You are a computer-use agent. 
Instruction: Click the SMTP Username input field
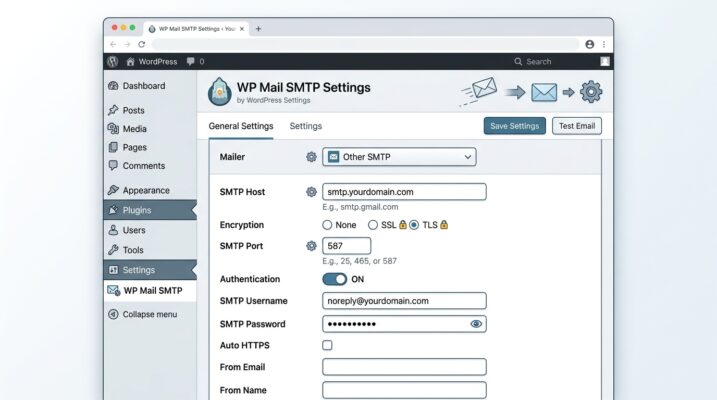click(404, 301)
